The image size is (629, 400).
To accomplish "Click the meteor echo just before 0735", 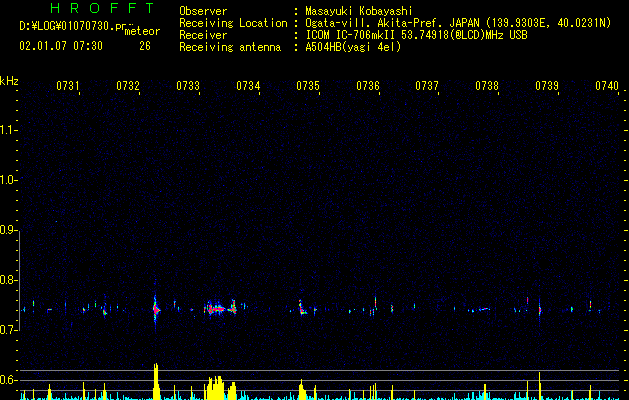I will coord(302,308).
